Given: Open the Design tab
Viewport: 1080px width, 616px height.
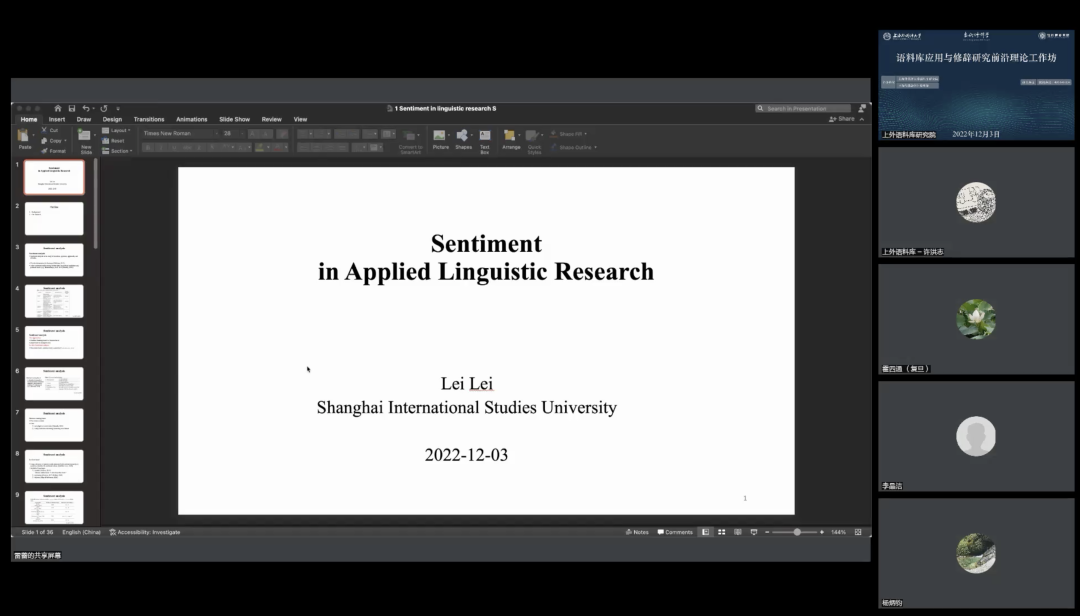Looking at the screenshot, I should [112, 119].
